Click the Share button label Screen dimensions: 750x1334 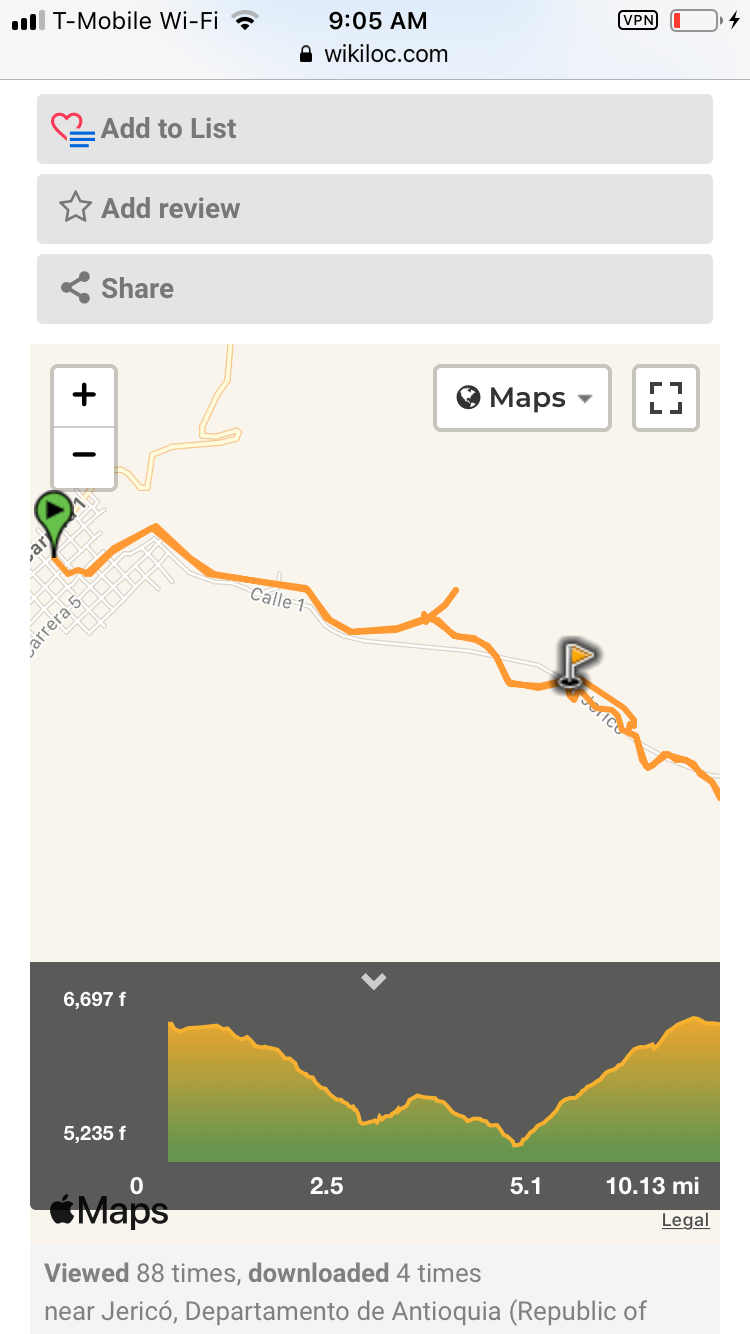[138, 288]
